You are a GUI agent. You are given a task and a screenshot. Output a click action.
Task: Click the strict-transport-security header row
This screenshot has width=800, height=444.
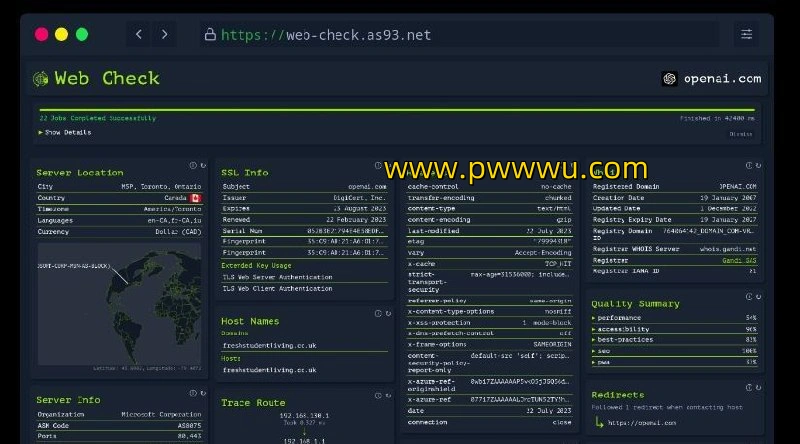click(489, 282)
